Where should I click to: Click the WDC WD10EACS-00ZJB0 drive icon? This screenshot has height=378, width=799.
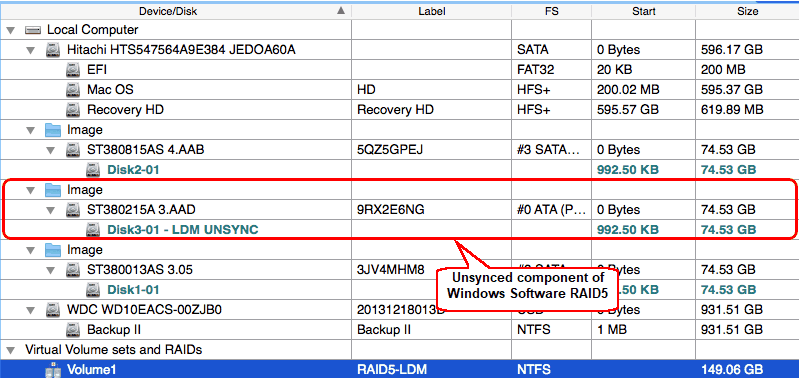click(x=53, y=310)
